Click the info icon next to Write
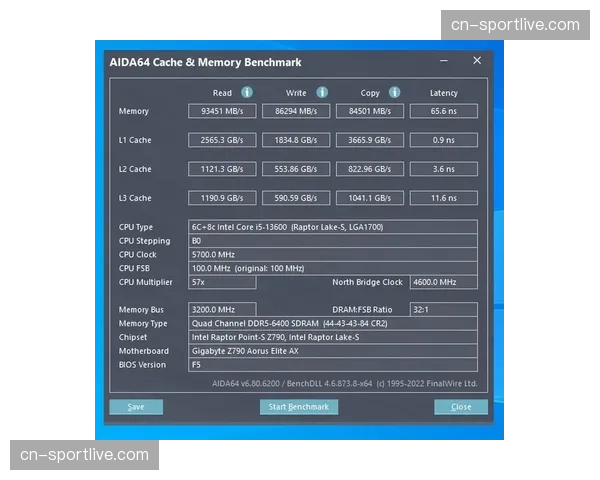The width and height of the screenshot is (600, 480). (x=320, y=93)
